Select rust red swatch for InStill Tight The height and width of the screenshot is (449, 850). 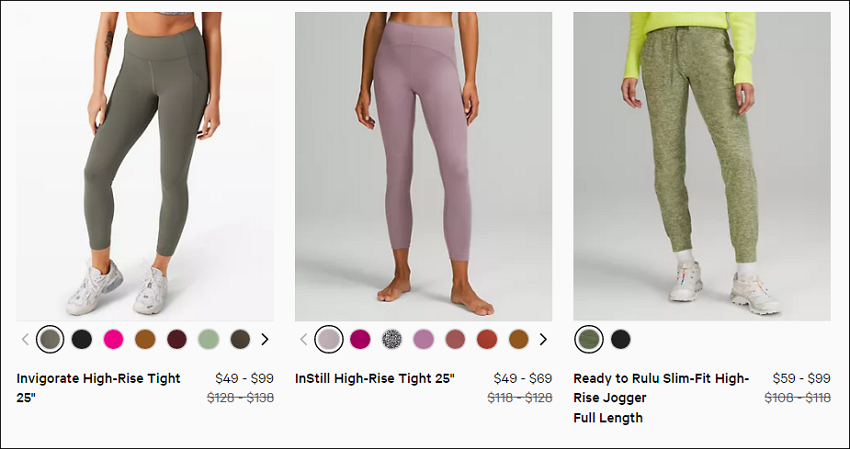tap(487, 339)
